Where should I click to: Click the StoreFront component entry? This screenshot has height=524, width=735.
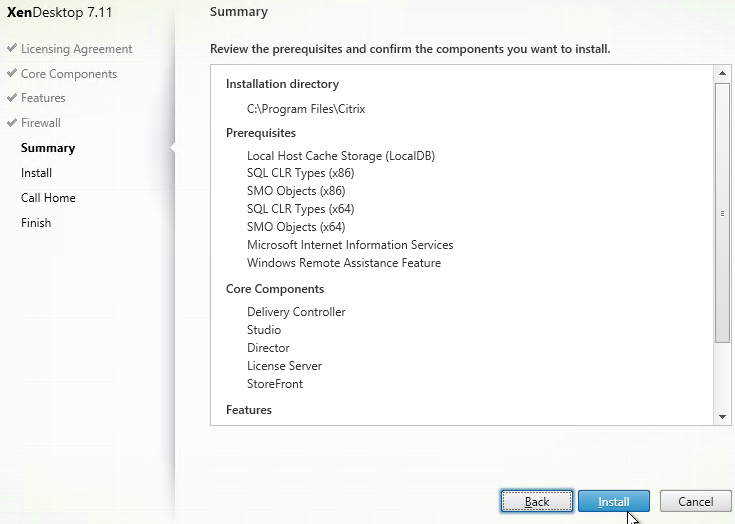(275, 384)
